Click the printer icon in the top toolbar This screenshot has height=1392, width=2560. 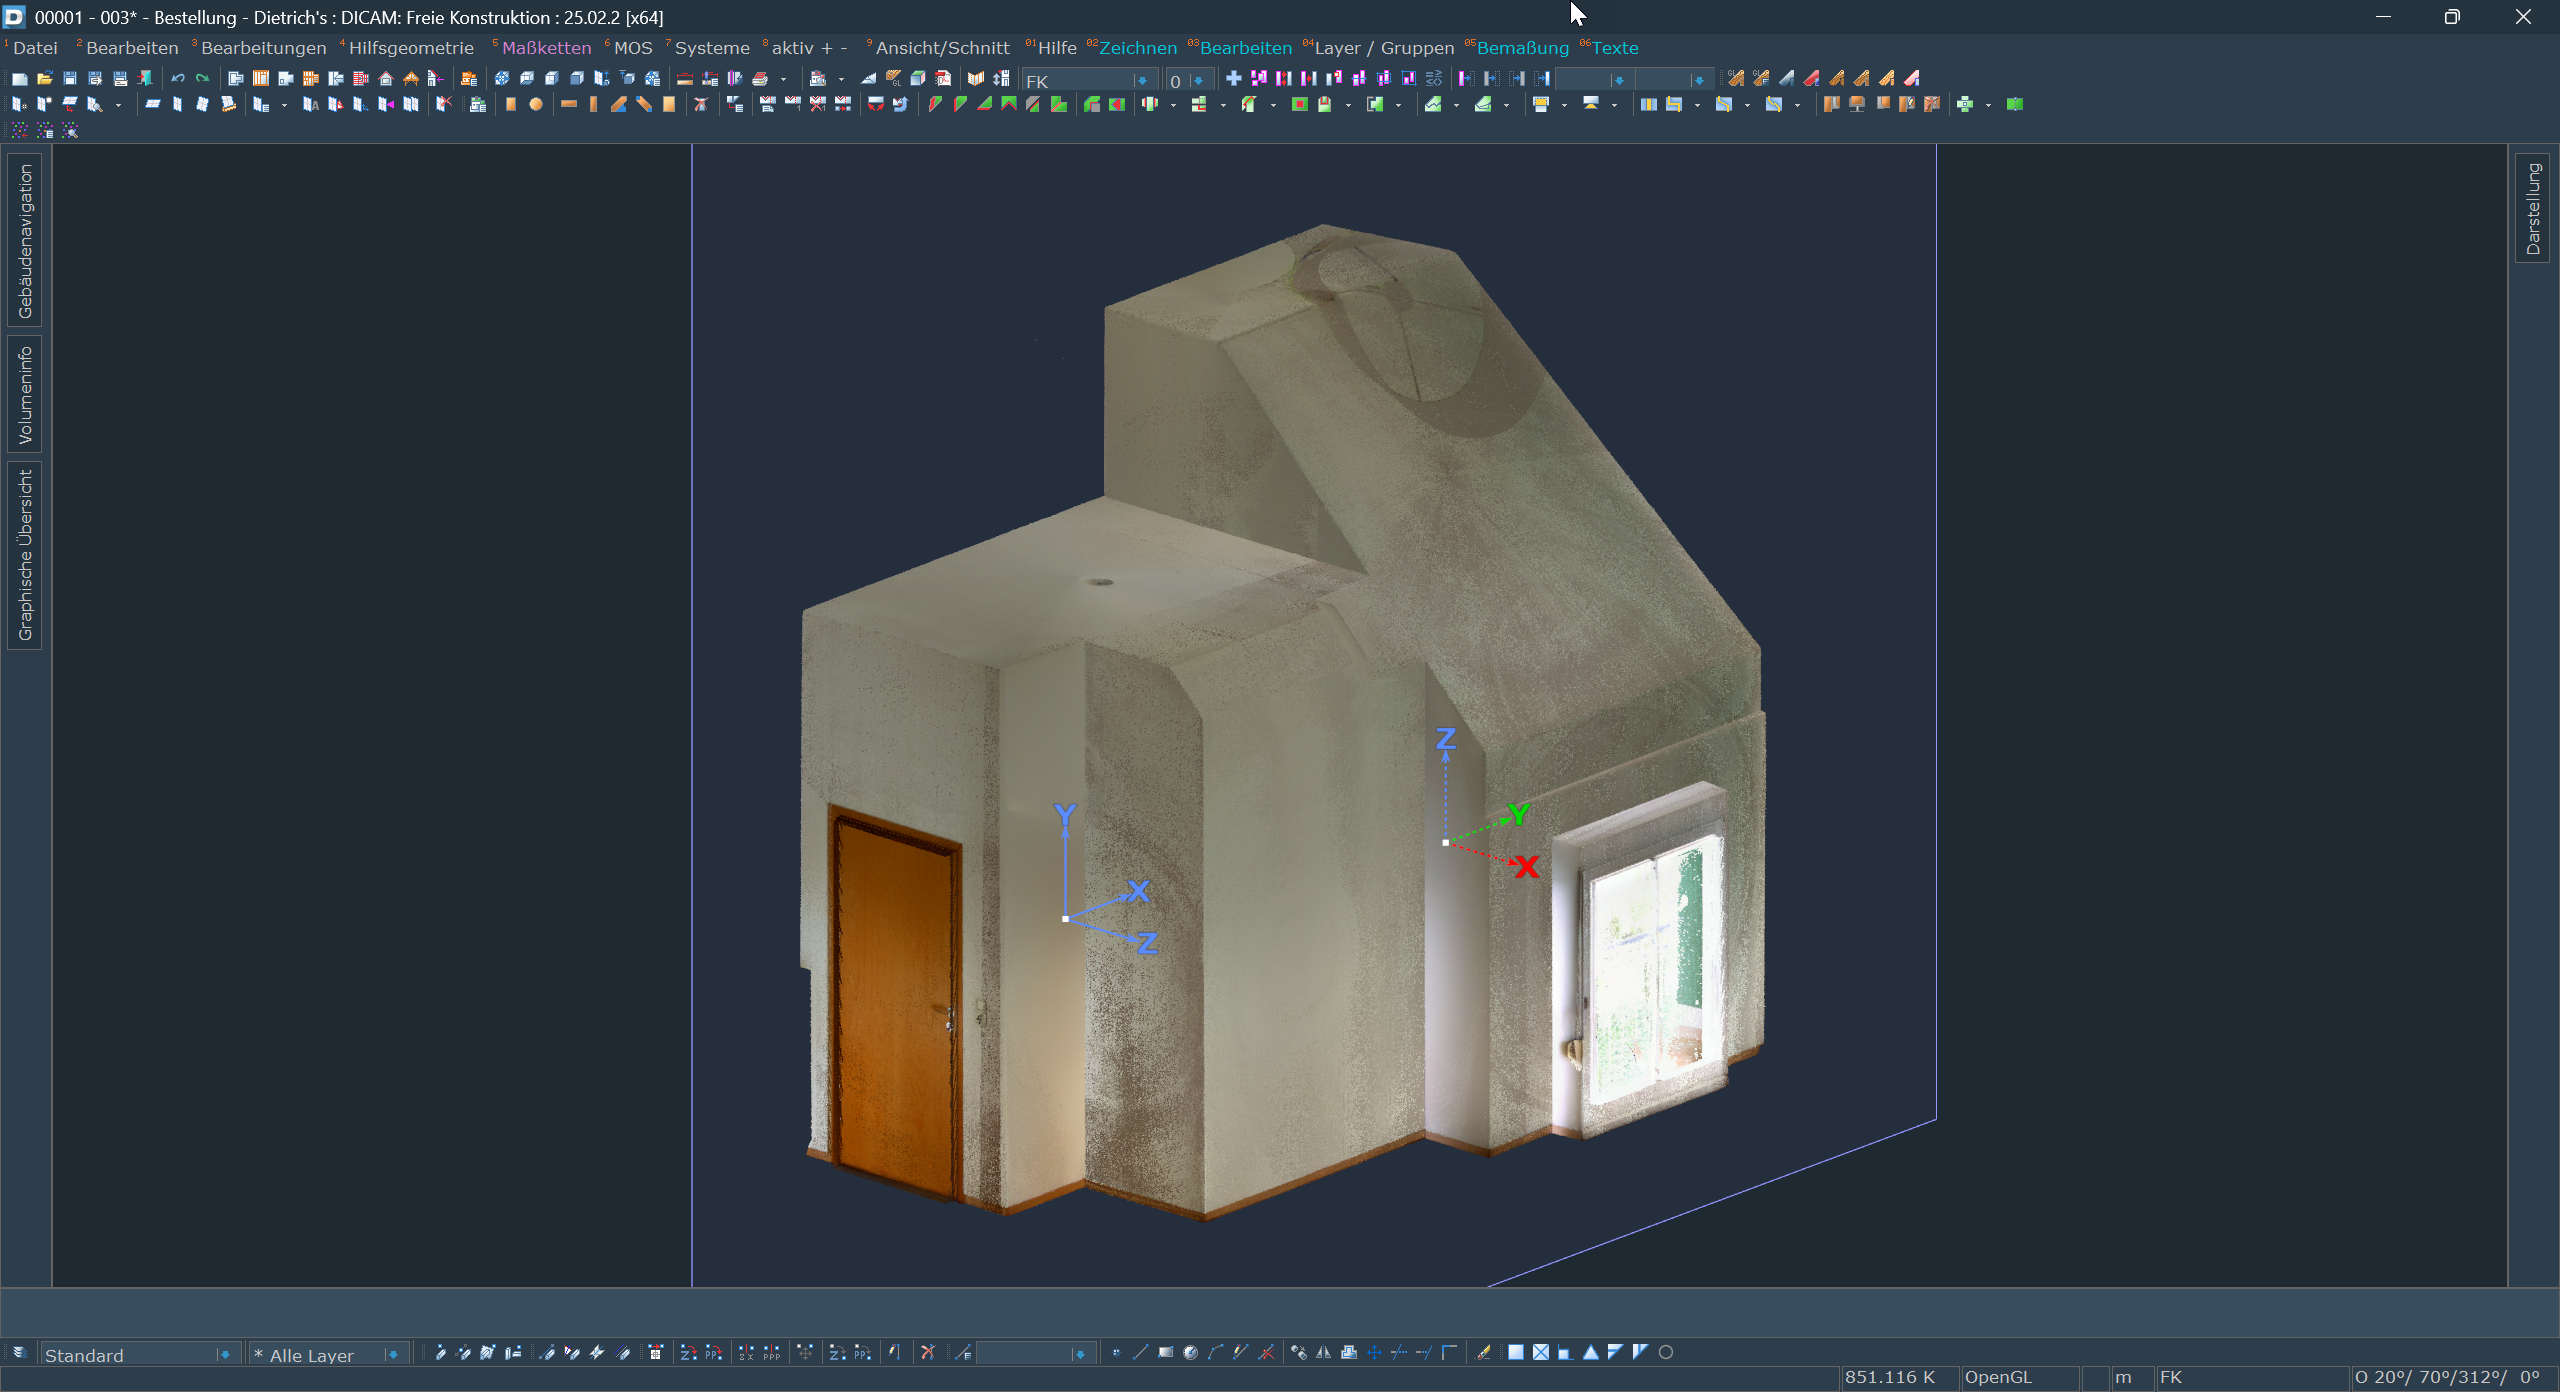760,78
